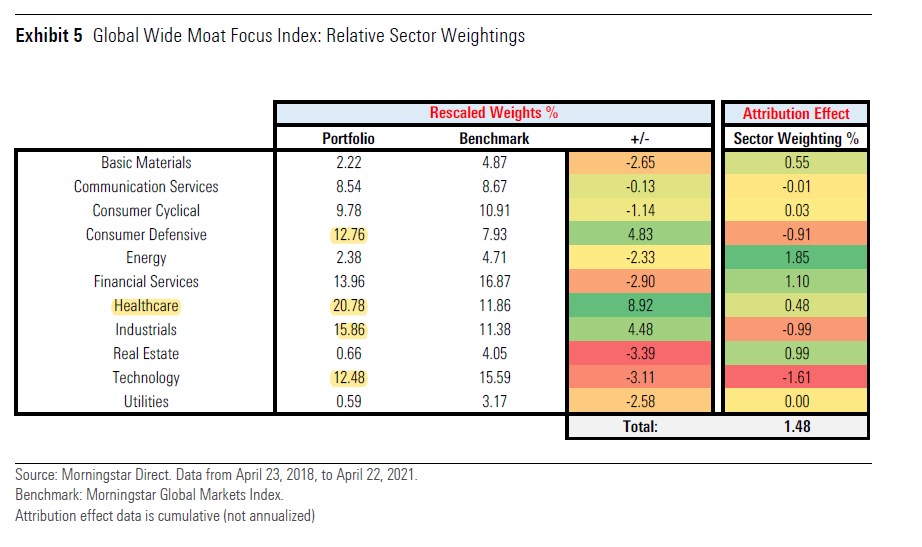Click the +/- column header
This screenshot has width=922, height=547.
(639, 138)
